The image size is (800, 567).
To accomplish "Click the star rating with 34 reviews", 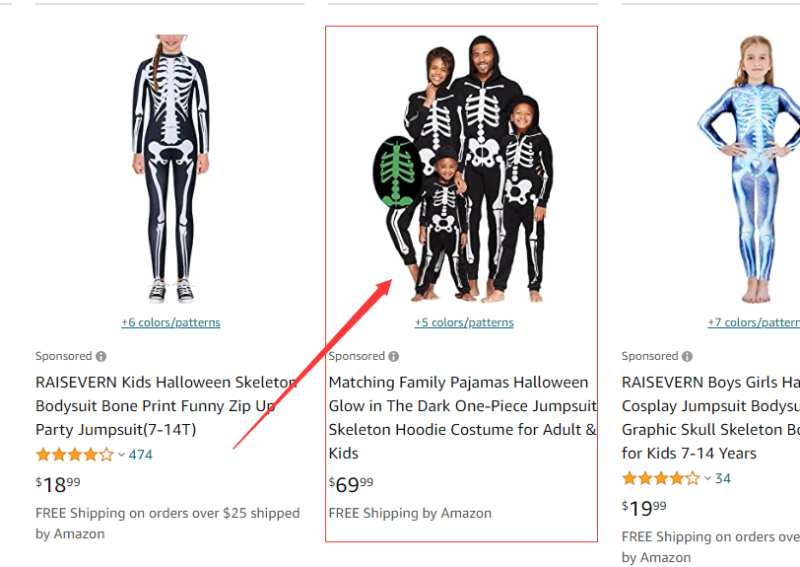I will pyautogui.click(x=661, y=479).
